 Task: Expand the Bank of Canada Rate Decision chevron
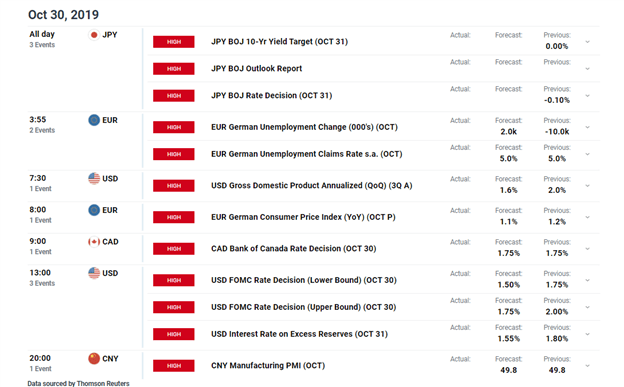(587, 249)
